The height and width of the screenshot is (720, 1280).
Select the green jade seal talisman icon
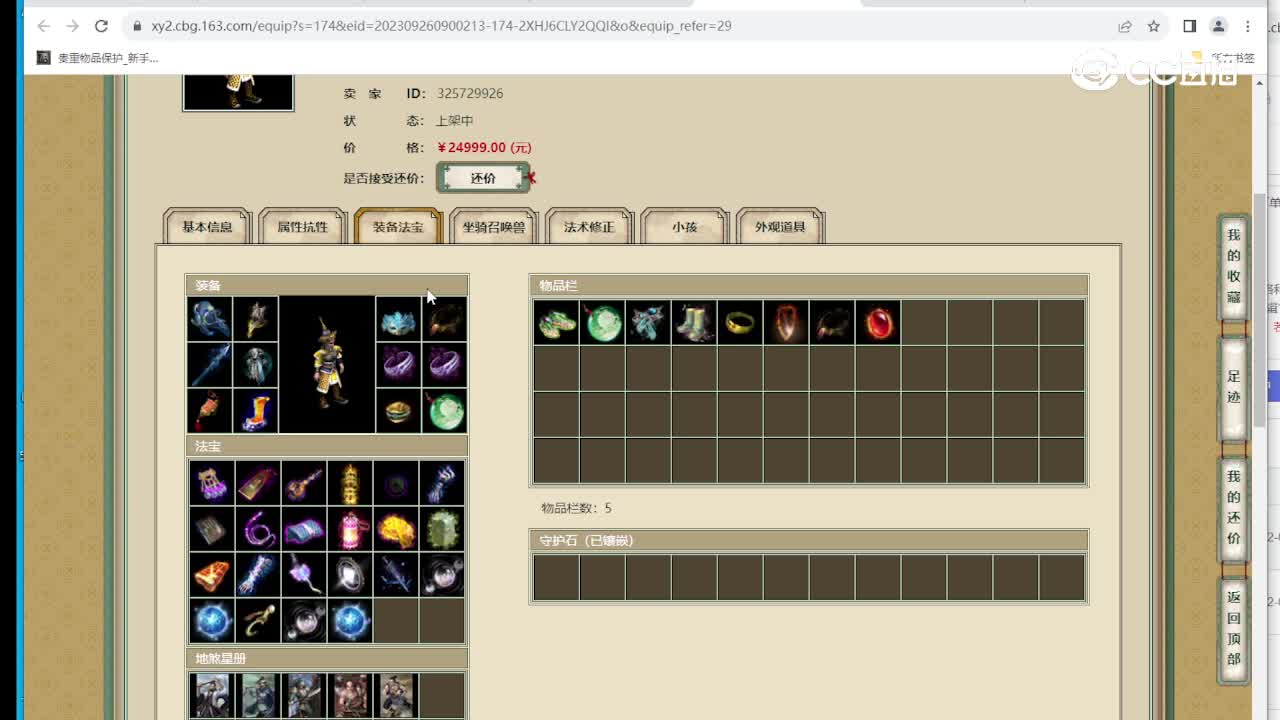point(442,529)
